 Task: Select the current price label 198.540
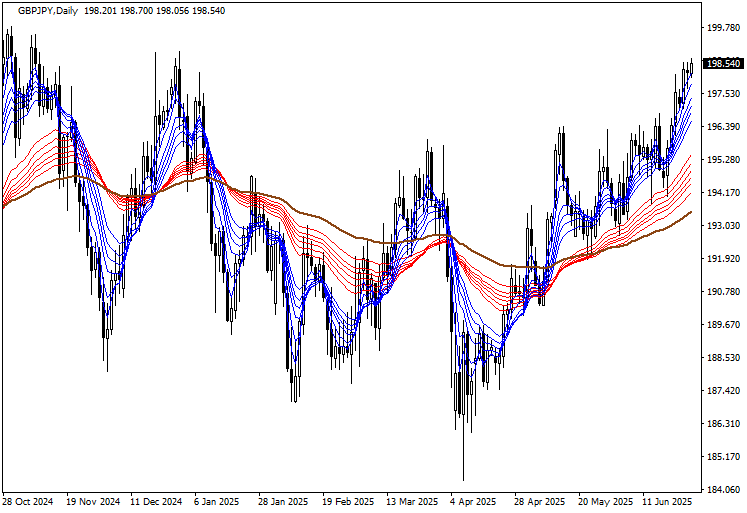[723, 64]
